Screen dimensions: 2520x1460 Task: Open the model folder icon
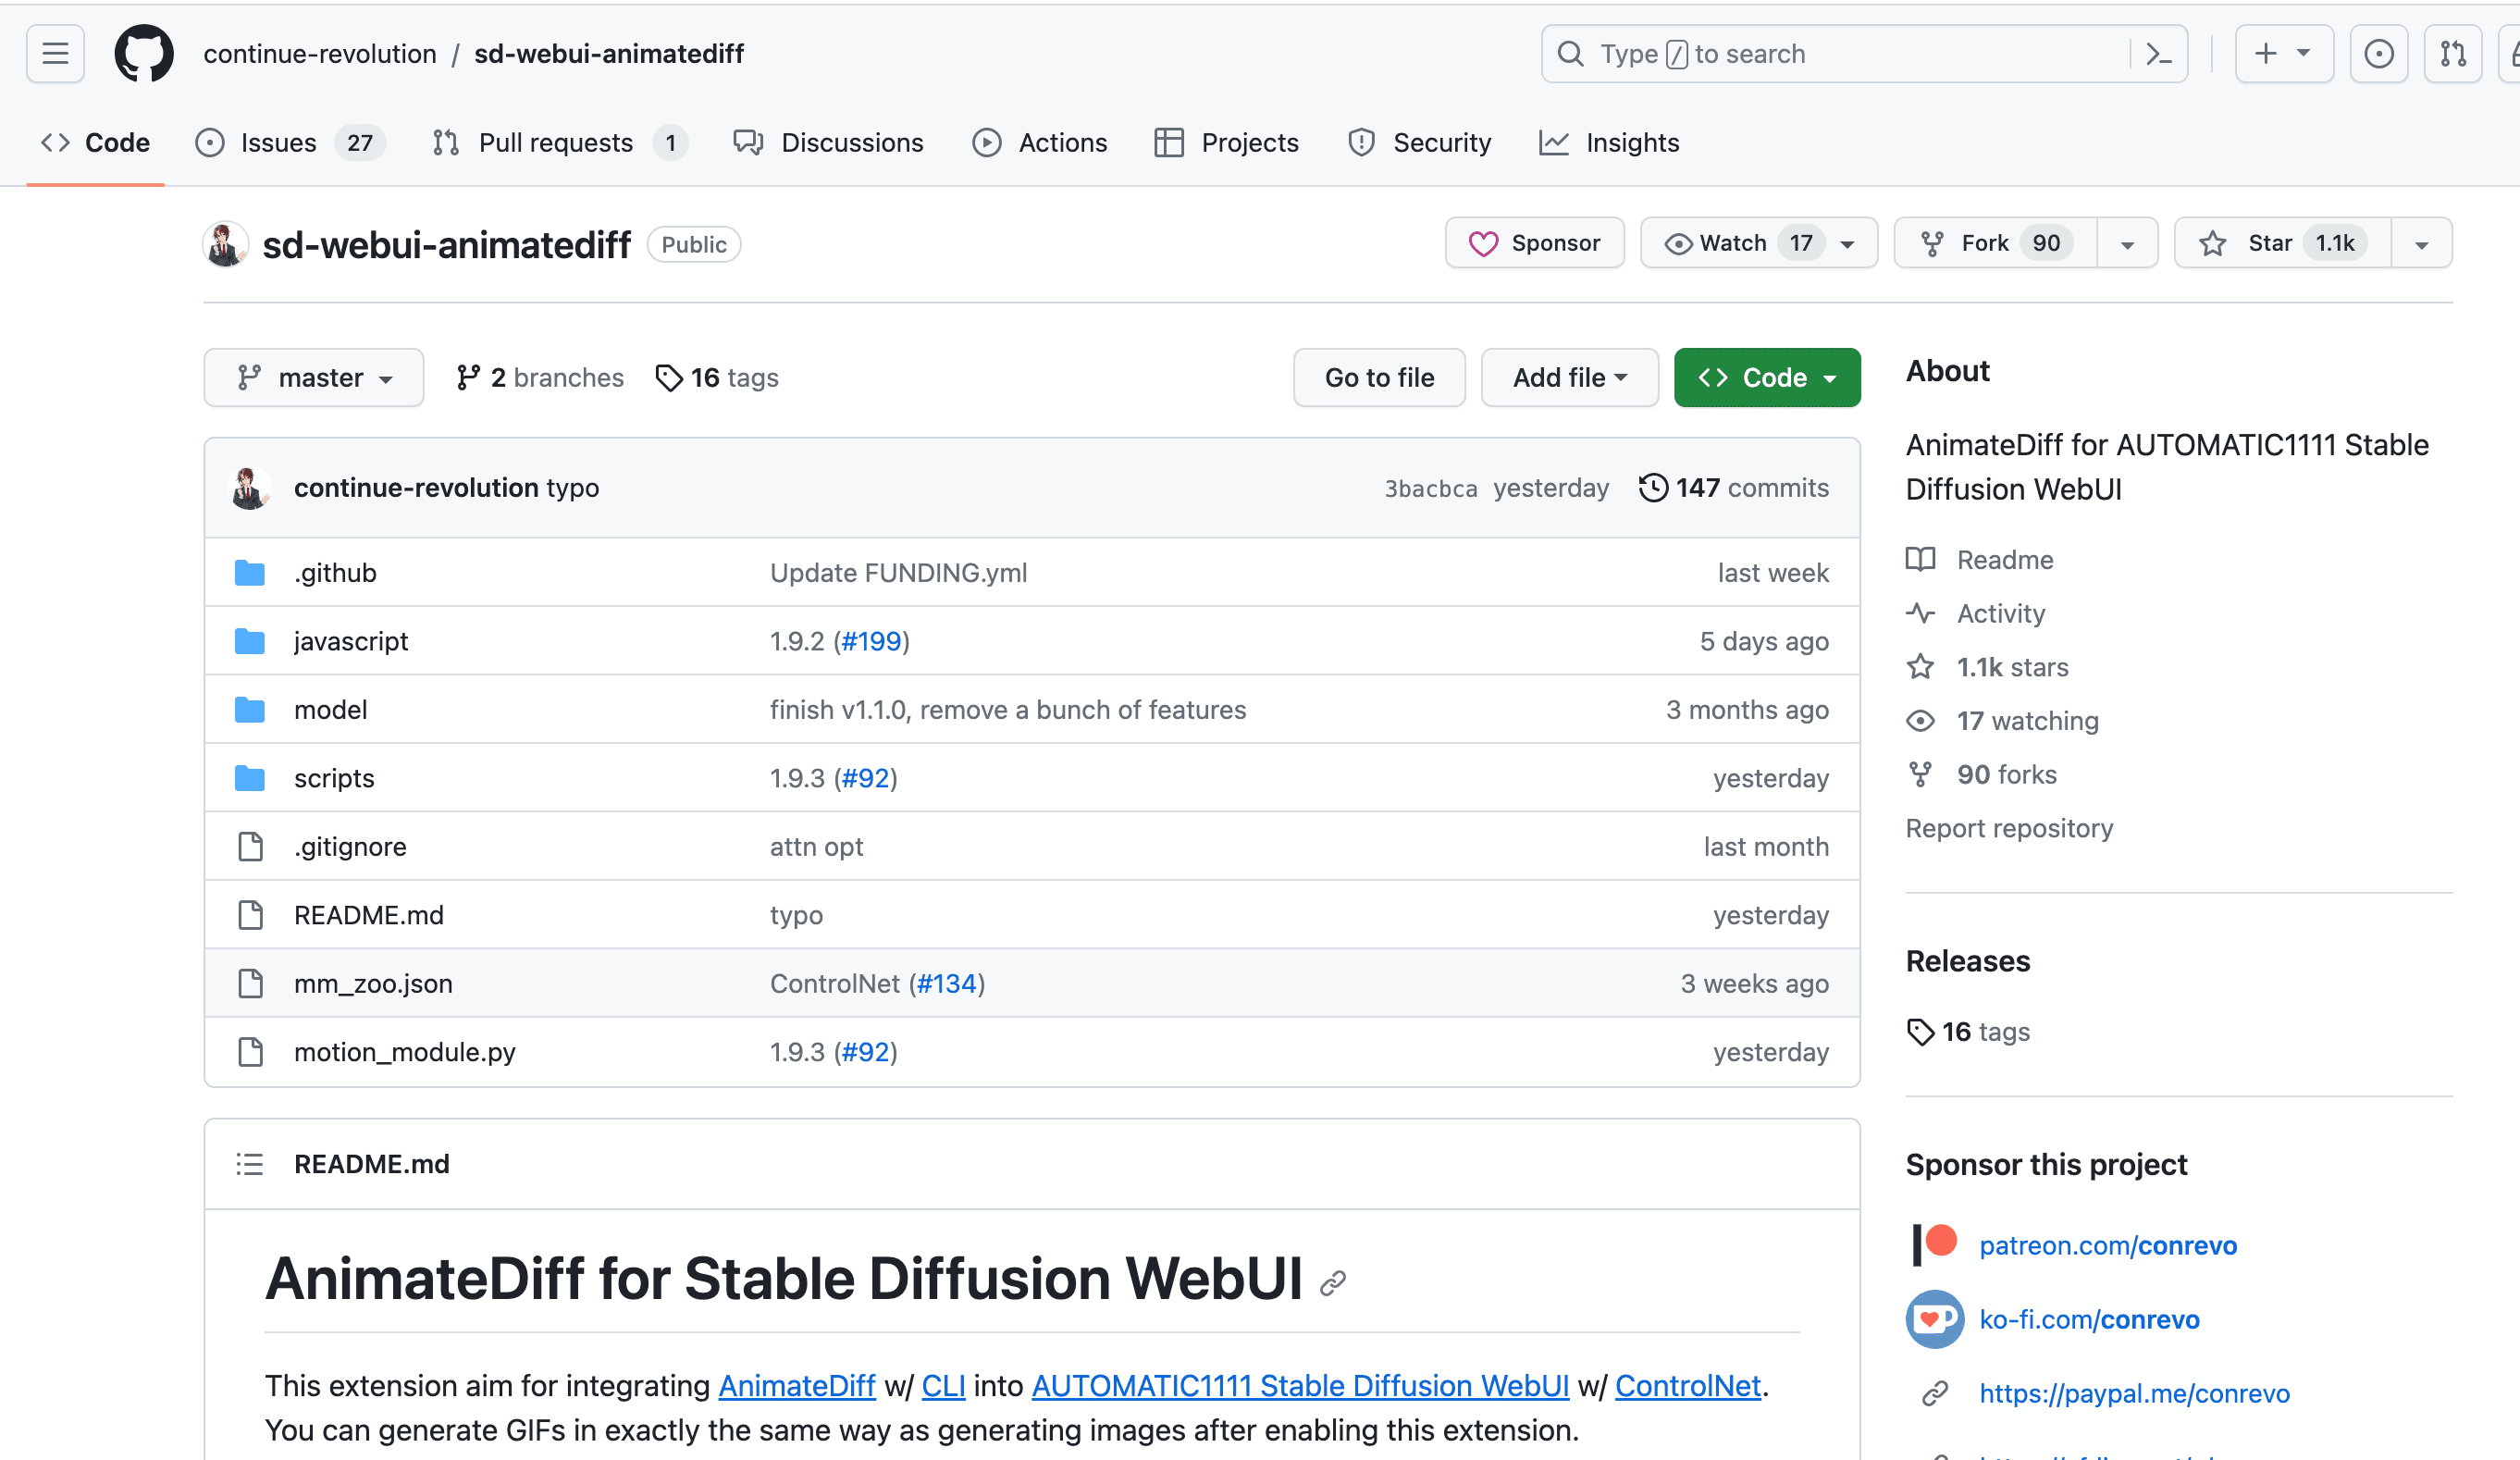250,710
